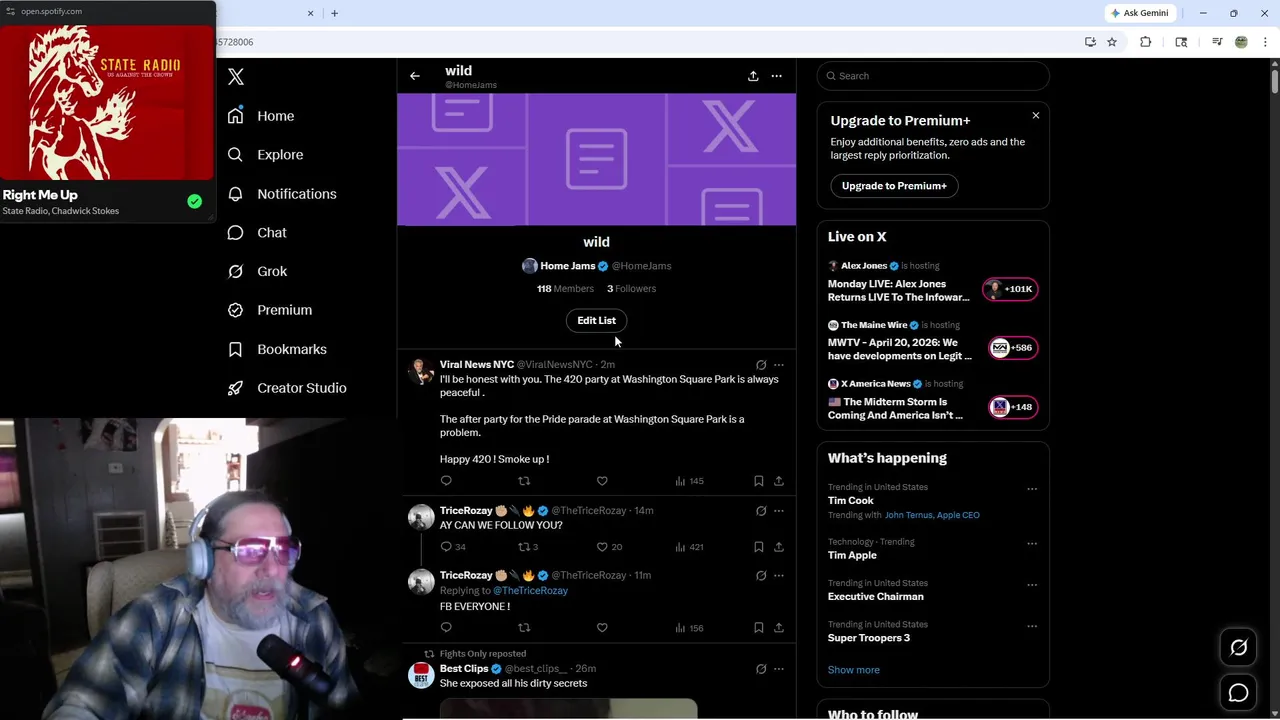Join The Maine Wire live broadcast
The width and height of the screenshot is (1280, 720).
(1012, 348)
